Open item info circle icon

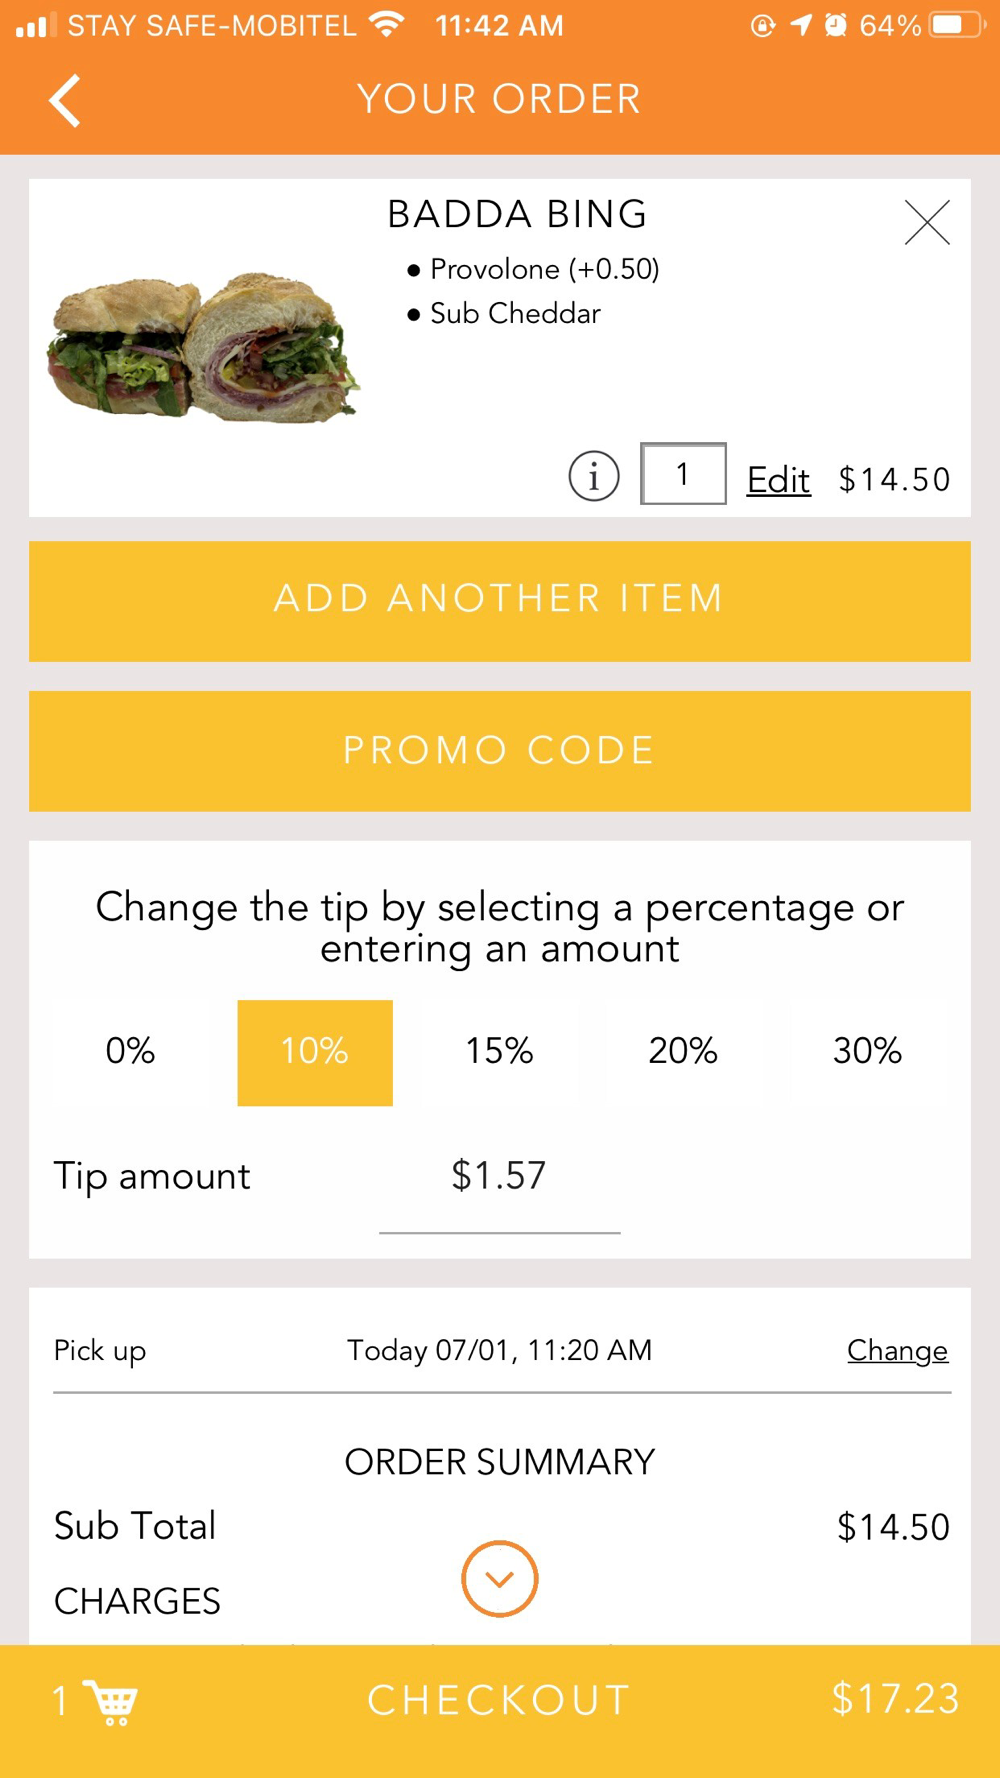[x=594, y=476]
